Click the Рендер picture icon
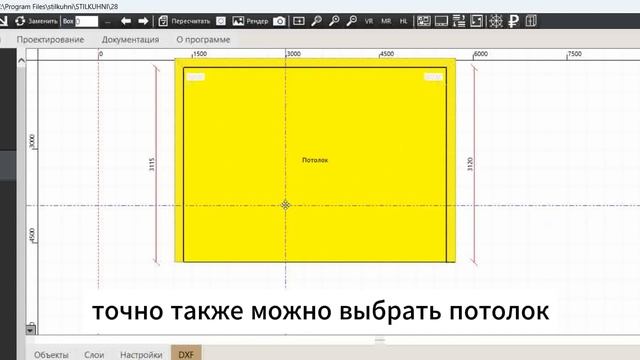The height and width of the screenshot is (360, 640). click(238, 21)
